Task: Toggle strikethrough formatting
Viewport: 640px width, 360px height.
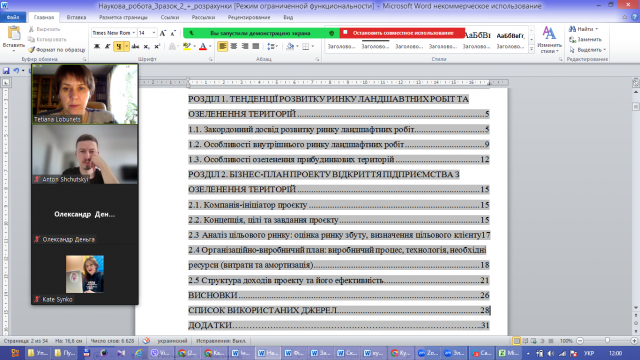Action: [135, 47]
